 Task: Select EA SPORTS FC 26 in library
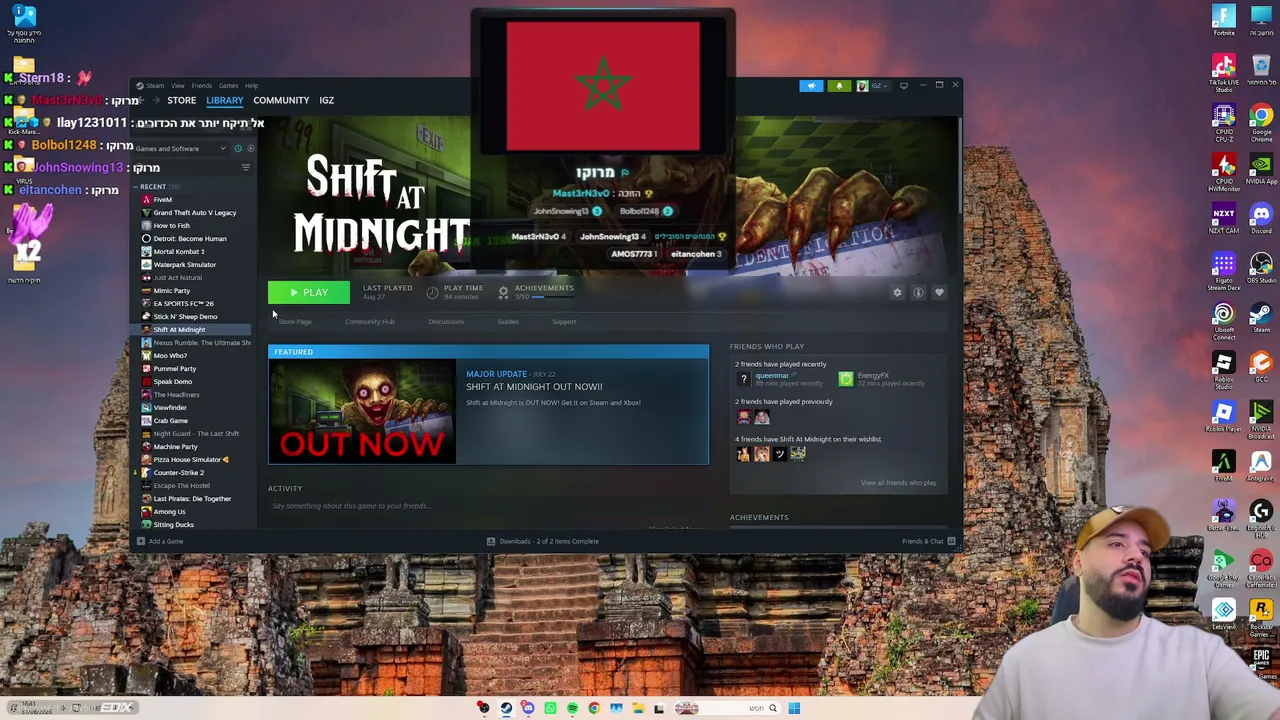(183, 304)
